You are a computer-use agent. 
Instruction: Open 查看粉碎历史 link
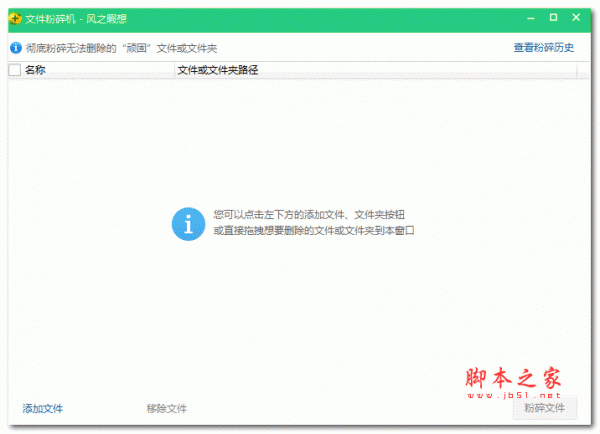point(543,47)
